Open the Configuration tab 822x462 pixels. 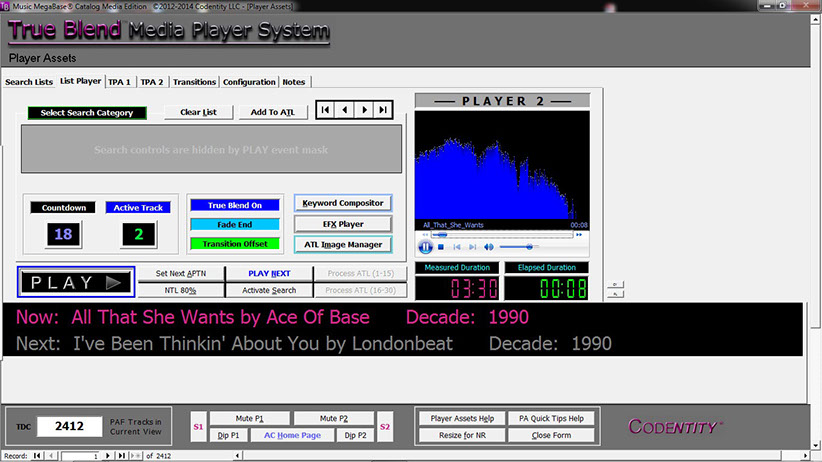tap(249, 82)
